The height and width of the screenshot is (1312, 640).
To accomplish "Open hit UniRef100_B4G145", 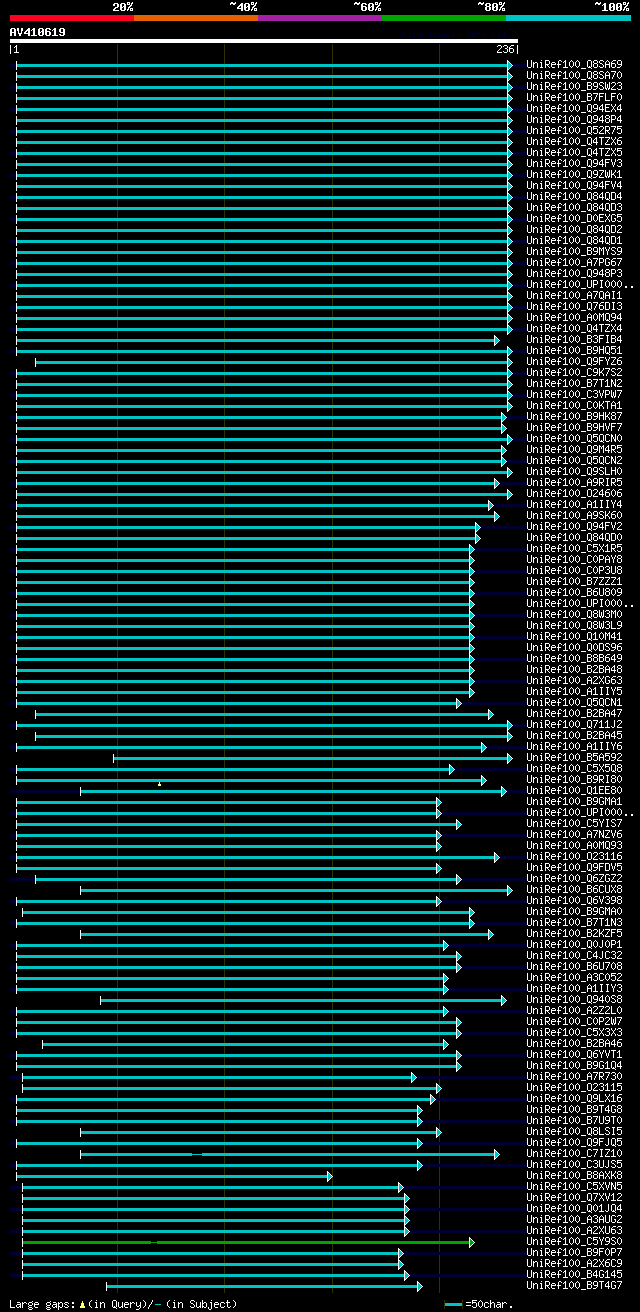I will point(574,1274).
